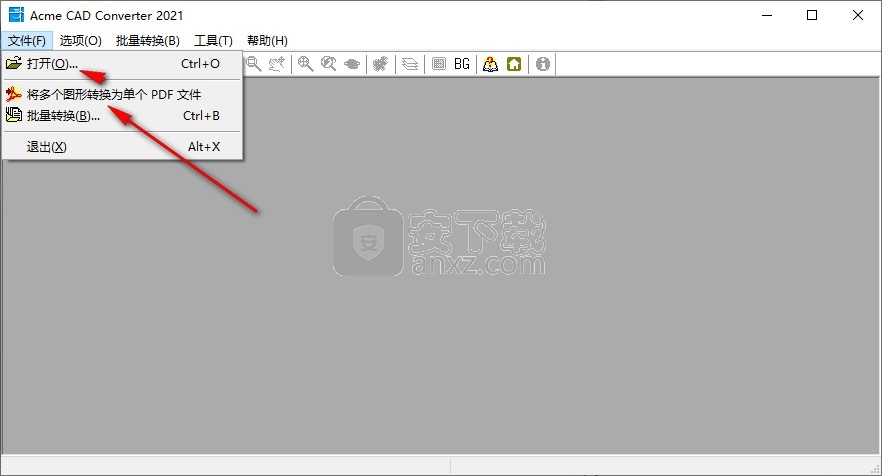Open the 批量转换(B) menu in menu bar
This screenshot has width=882, height=476.
pyautogui.click(x=147, y=41)
